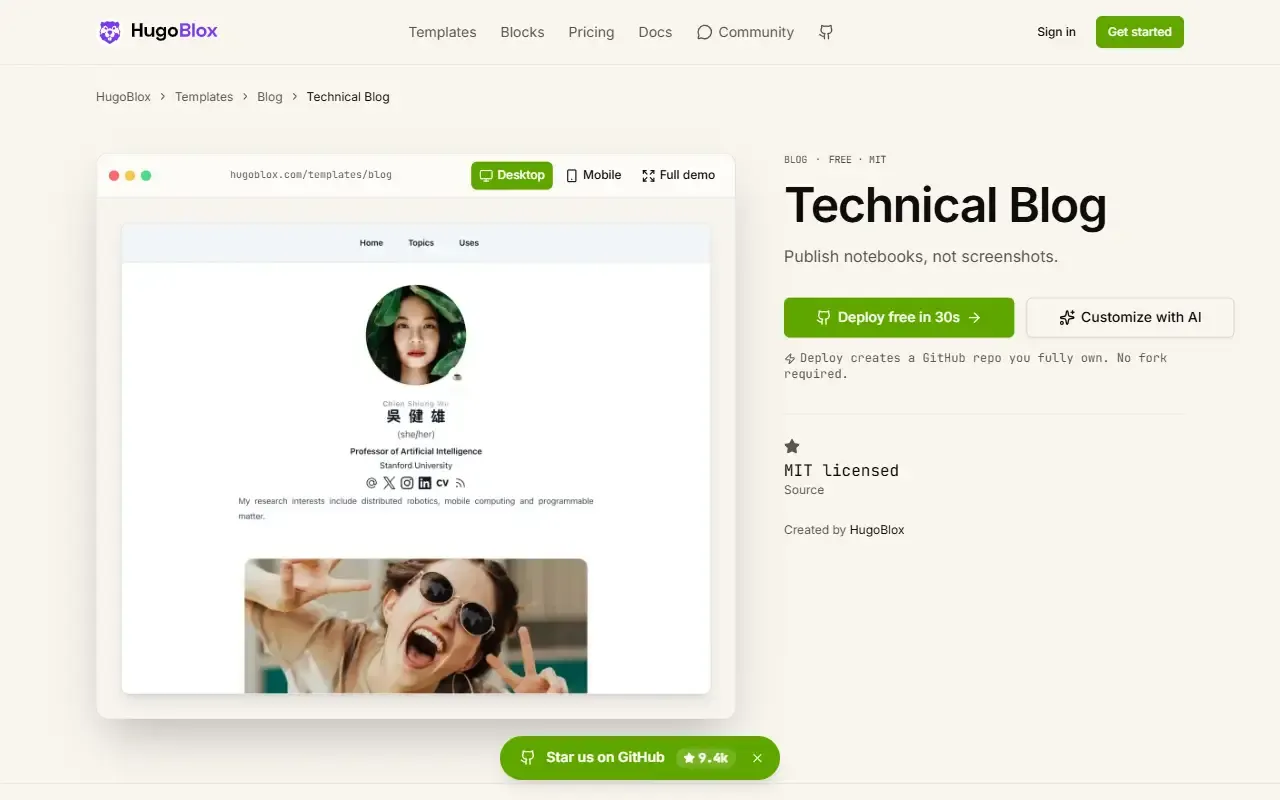Select Topics in the preview navigation

pyautogui.click(x=421, y=243)
